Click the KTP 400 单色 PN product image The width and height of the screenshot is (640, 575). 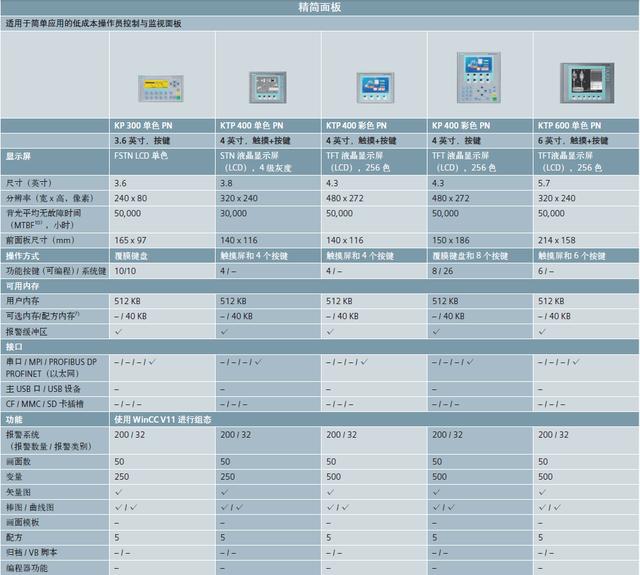pyautogui.click(x=268, y=87)
